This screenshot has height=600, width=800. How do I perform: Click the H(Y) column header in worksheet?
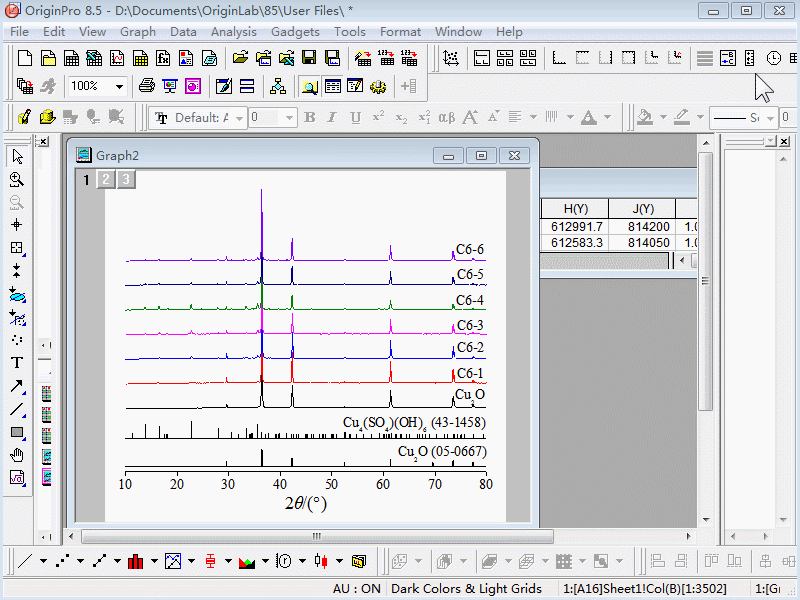[575, 209]
